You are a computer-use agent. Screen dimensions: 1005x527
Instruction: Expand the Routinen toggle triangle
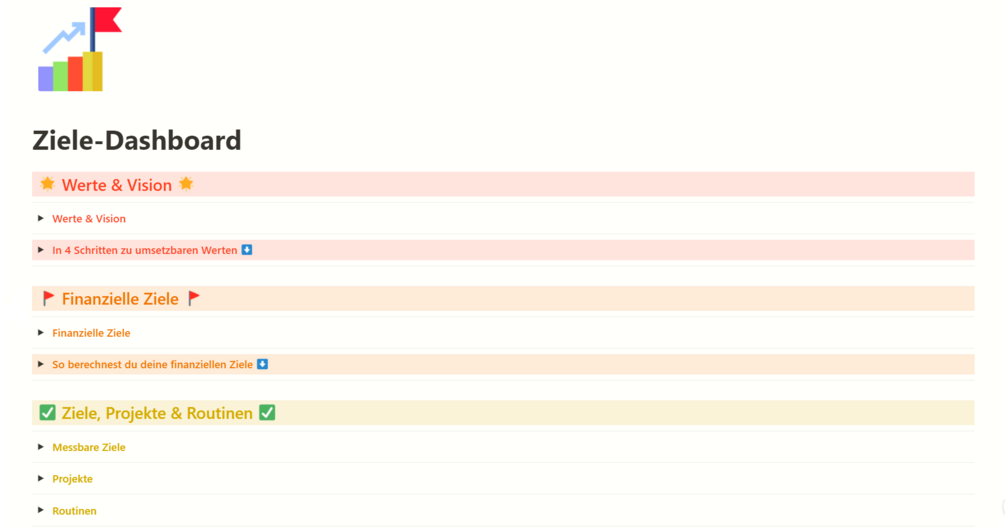(41, 510)
